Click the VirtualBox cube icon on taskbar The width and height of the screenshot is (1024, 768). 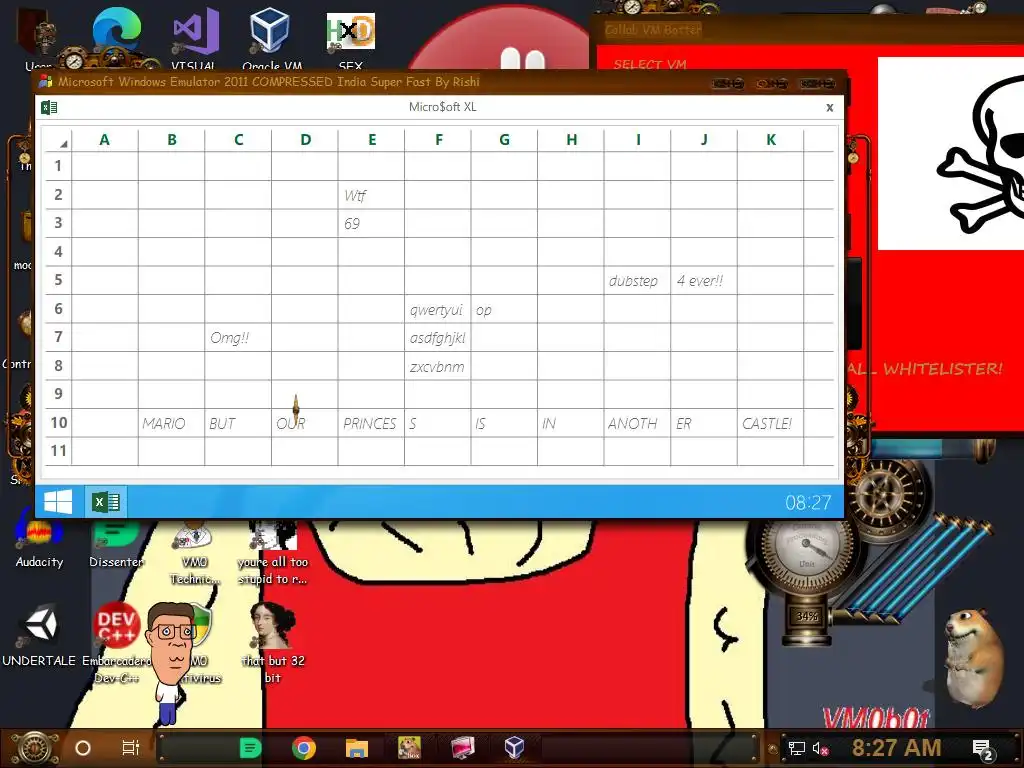coord(514,747)
